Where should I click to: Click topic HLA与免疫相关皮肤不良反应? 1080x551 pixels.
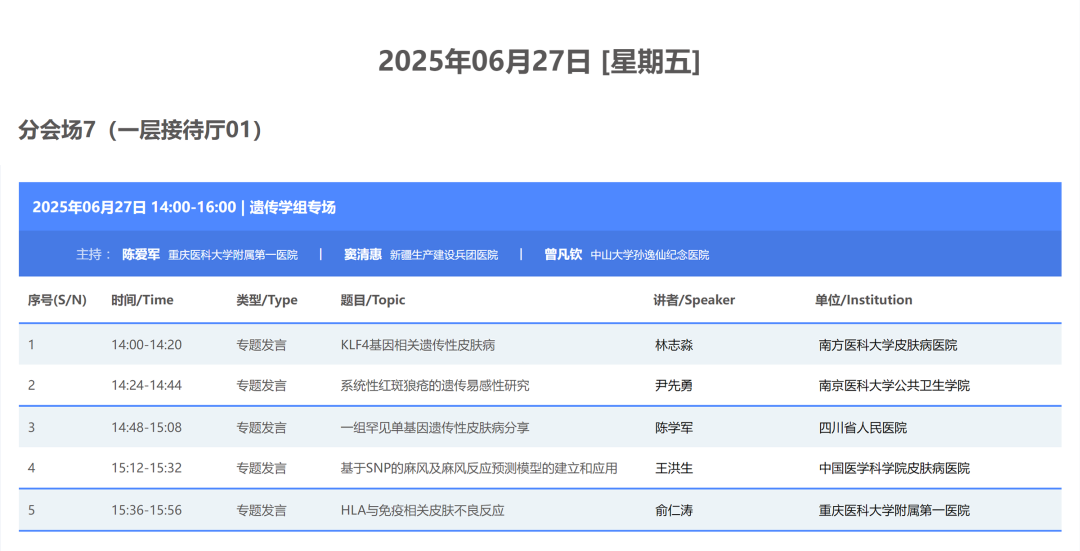[422, 510]
